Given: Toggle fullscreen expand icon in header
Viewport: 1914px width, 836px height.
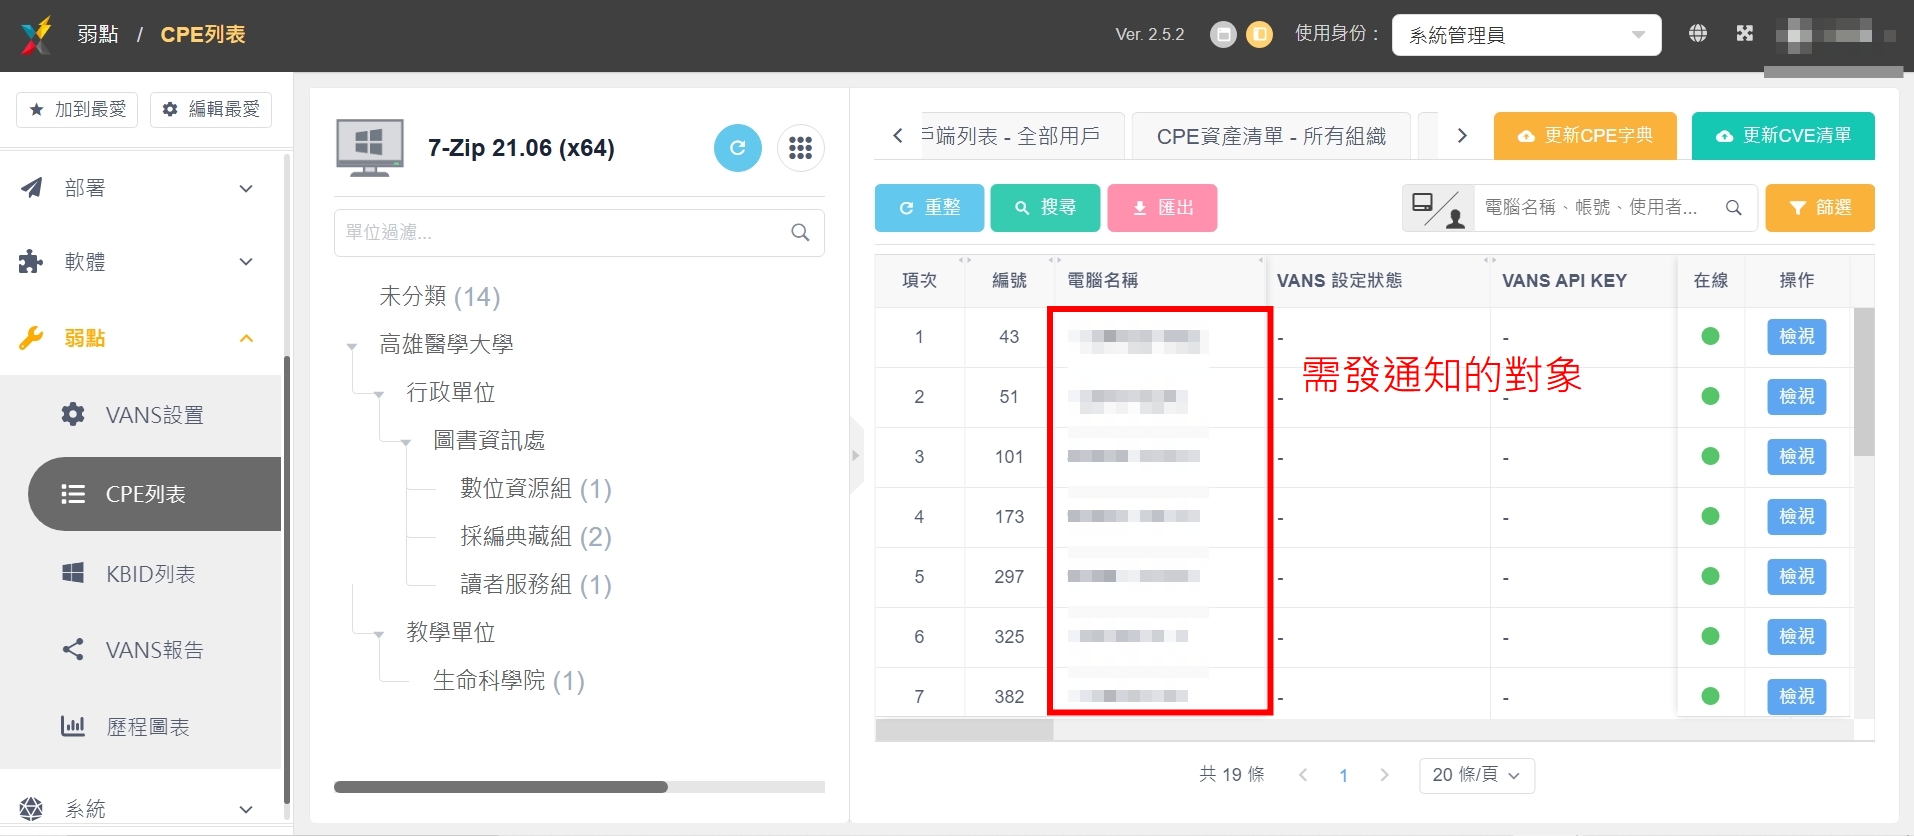Looking at the screenshot, I should click(1745, 33).
